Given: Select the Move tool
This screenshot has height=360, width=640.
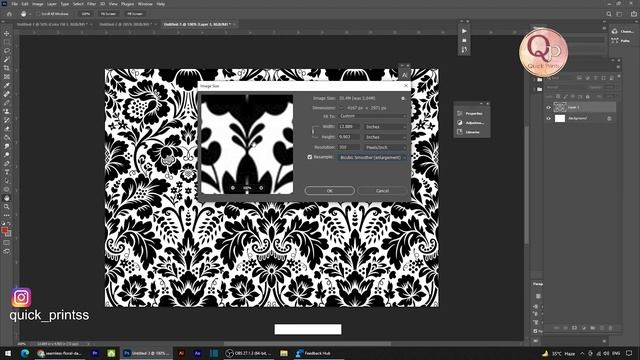Looking at the screenshot, I should [x=7, y=33].
